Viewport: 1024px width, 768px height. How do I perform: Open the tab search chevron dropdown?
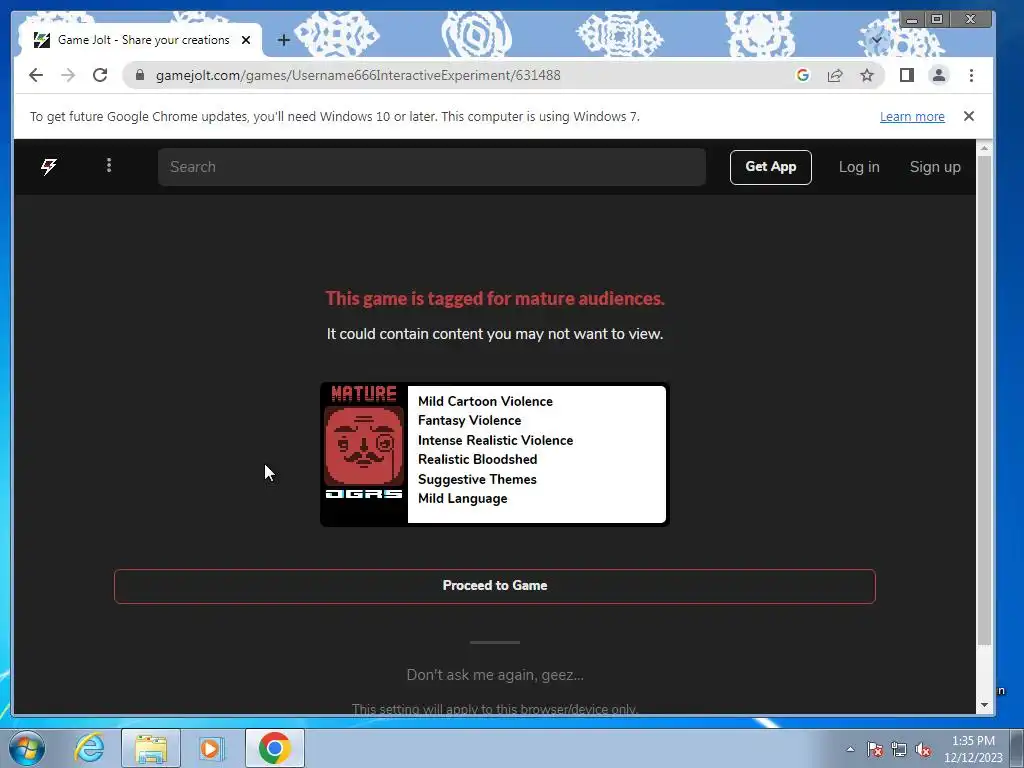[877, 40]
